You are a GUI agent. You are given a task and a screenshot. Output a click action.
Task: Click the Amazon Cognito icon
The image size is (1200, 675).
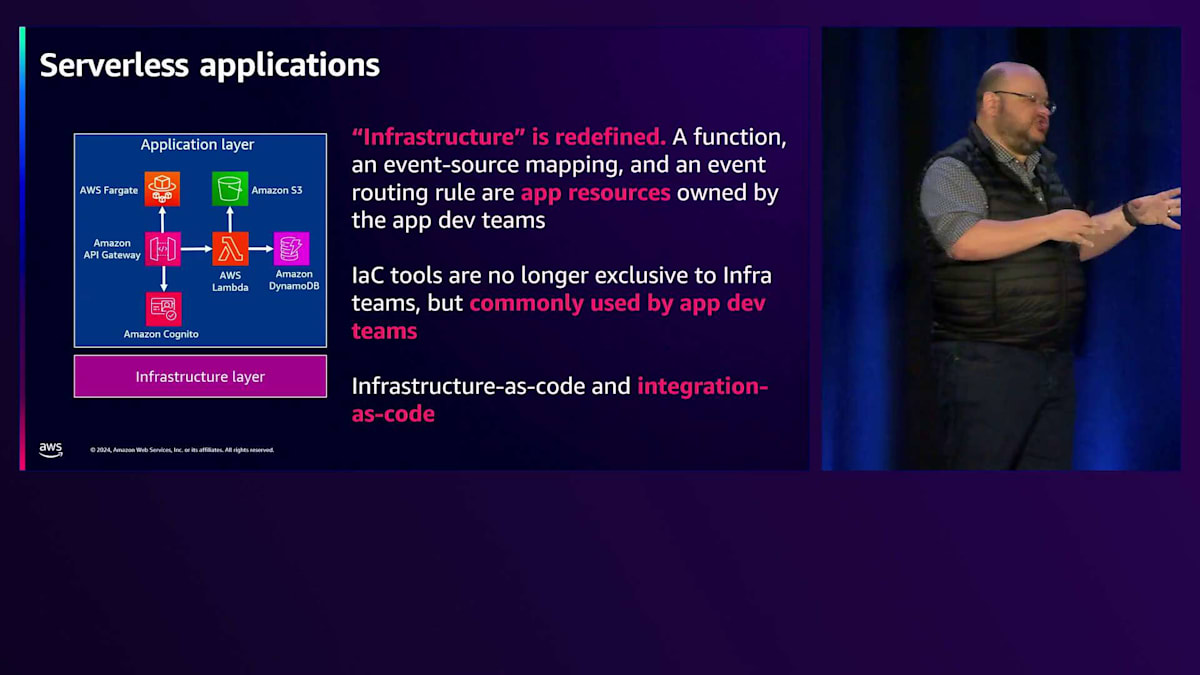pos(162,308)
